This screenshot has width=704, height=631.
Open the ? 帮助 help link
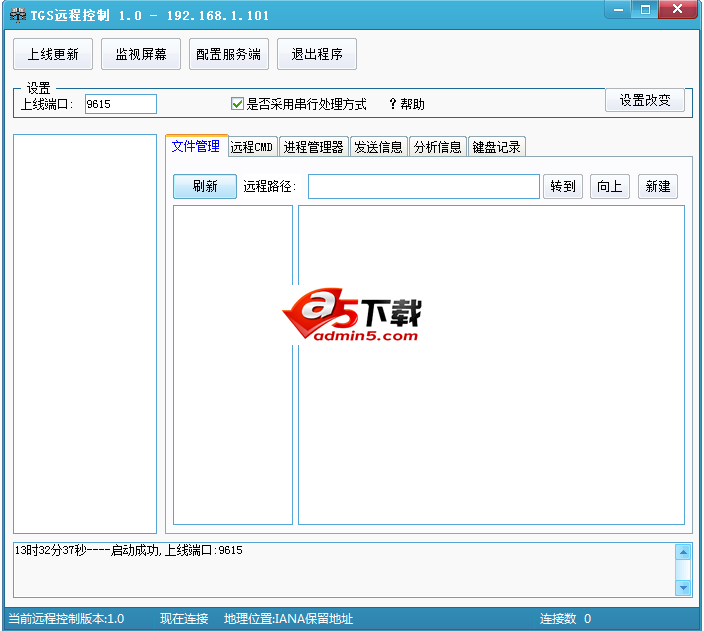pyautogui.click(x=407, y=104)
